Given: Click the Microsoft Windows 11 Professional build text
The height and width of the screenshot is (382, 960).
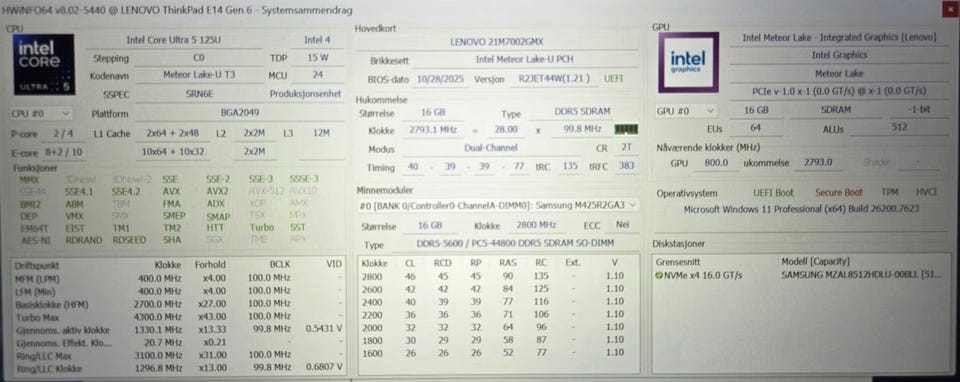Looking at the screenshot, I should [x=801, y=209].
